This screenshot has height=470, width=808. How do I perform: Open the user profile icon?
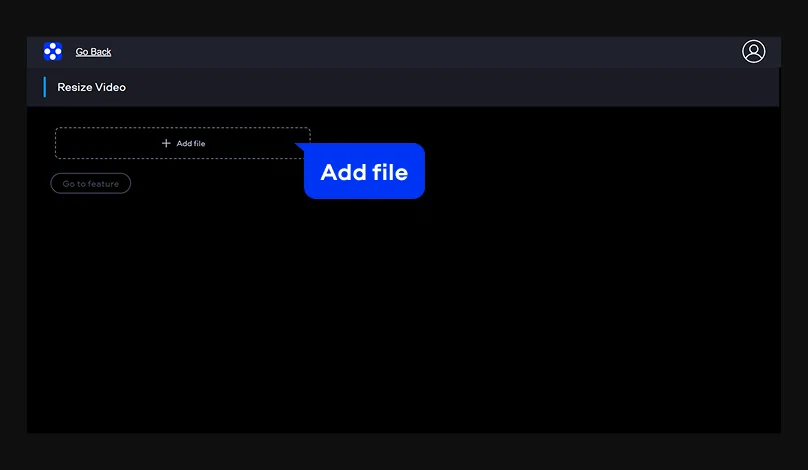tap(753, 52)
